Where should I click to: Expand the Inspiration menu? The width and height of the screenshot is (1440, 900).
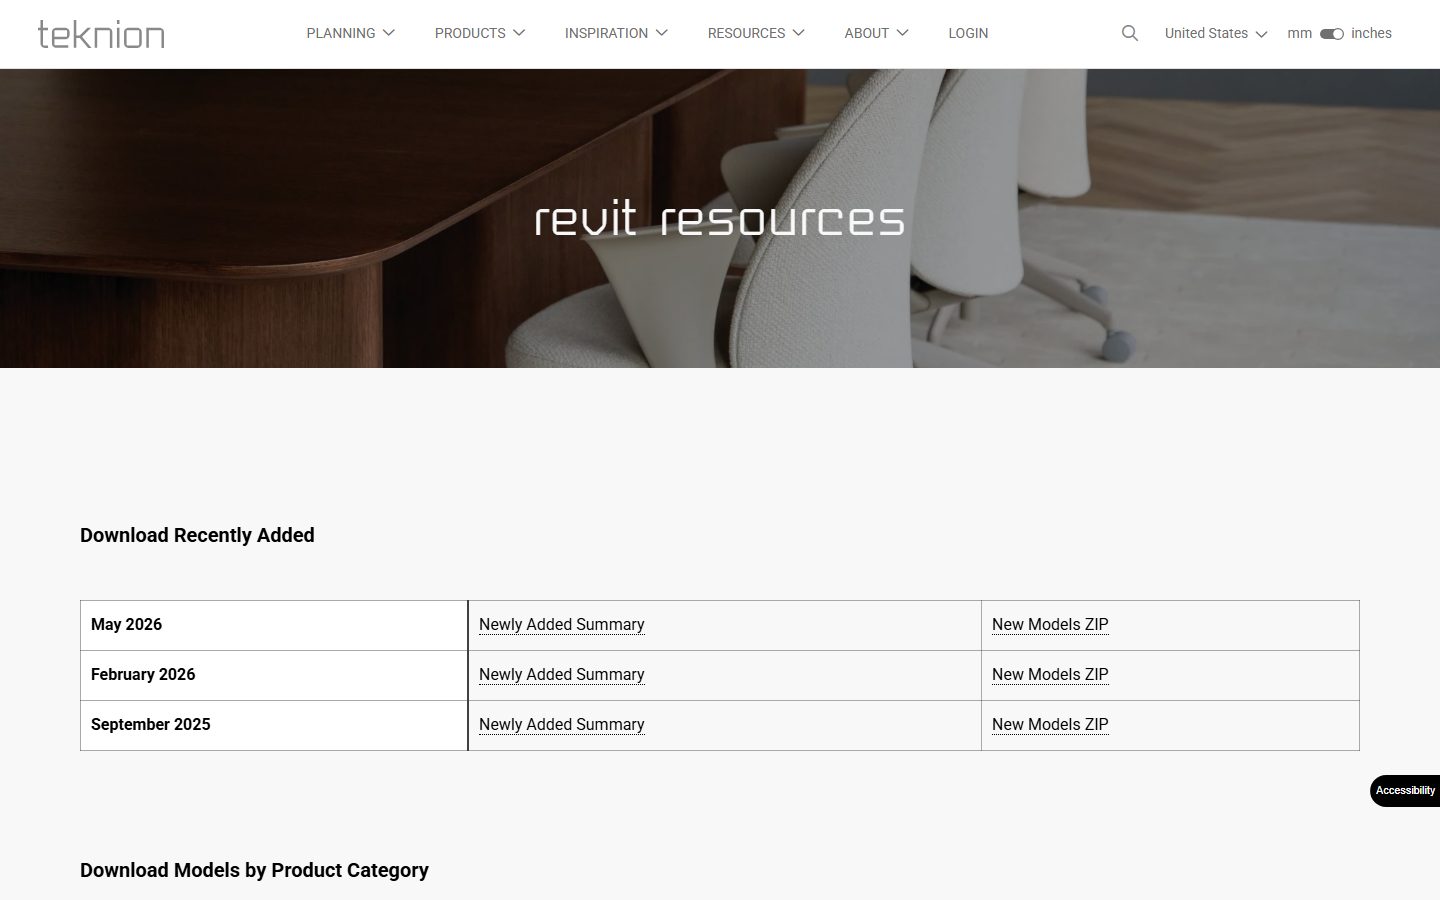(x=616, y=33)
